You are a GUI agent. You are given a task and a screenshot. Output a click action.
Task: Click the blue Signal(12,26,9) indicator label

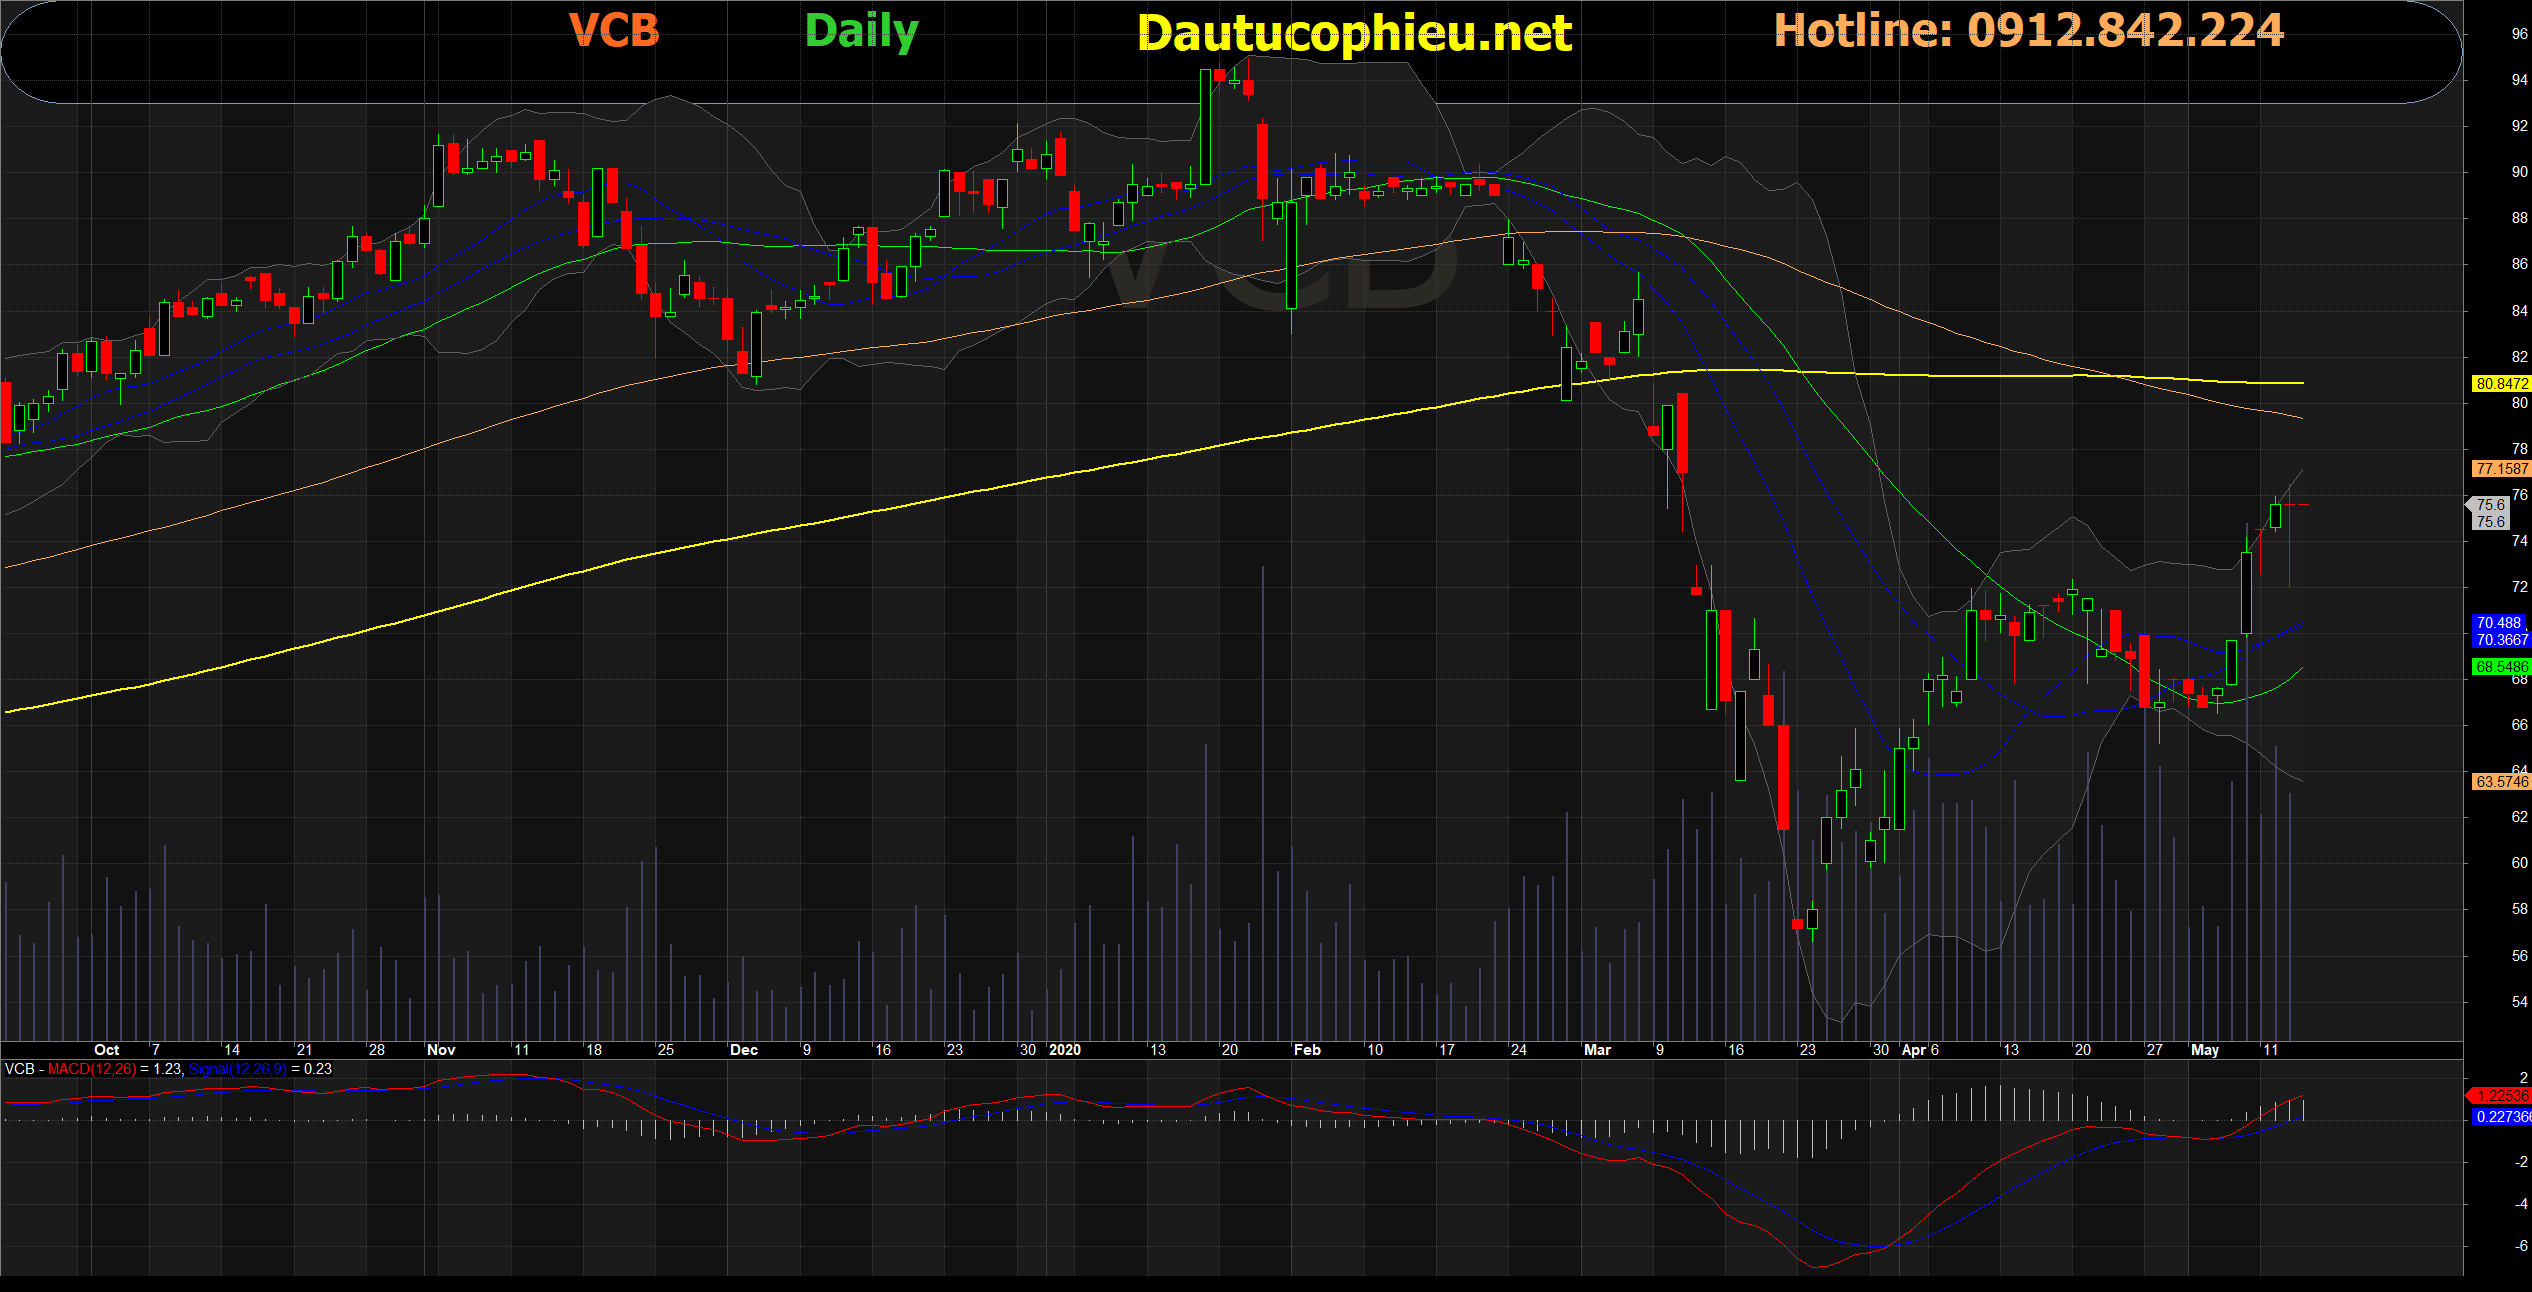click(237, 1069)
